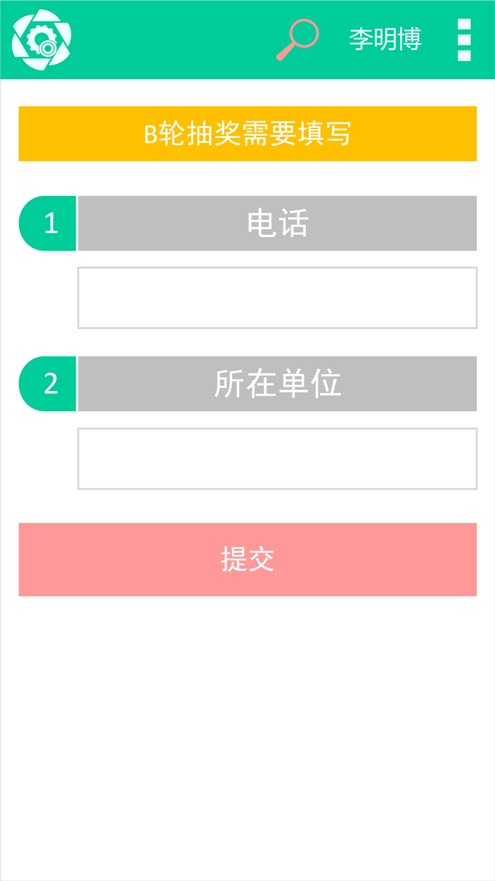
Task: Open search with the pink magnifier icon
Action: pos(297,39)
